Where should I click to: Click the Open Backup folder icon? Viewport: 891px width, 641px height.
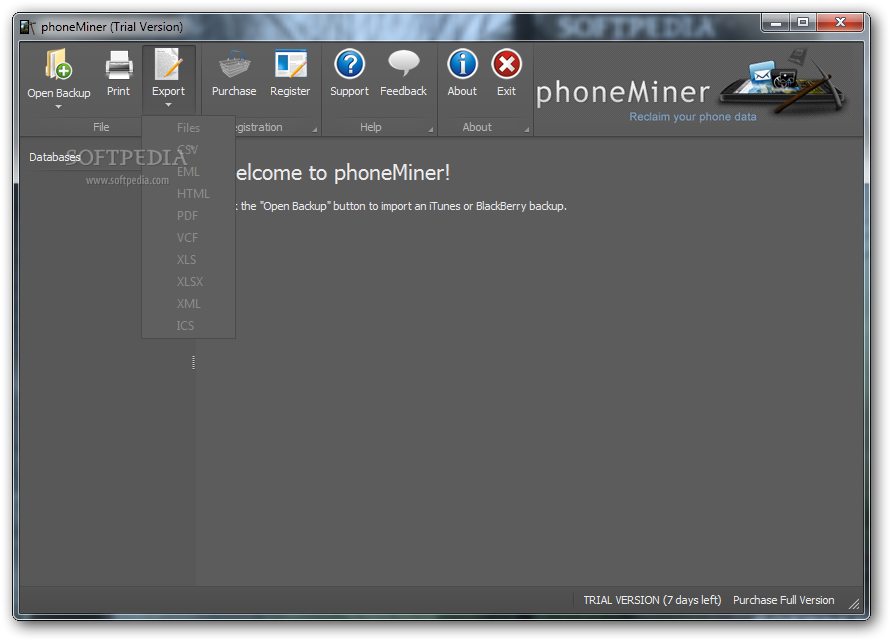58,64
